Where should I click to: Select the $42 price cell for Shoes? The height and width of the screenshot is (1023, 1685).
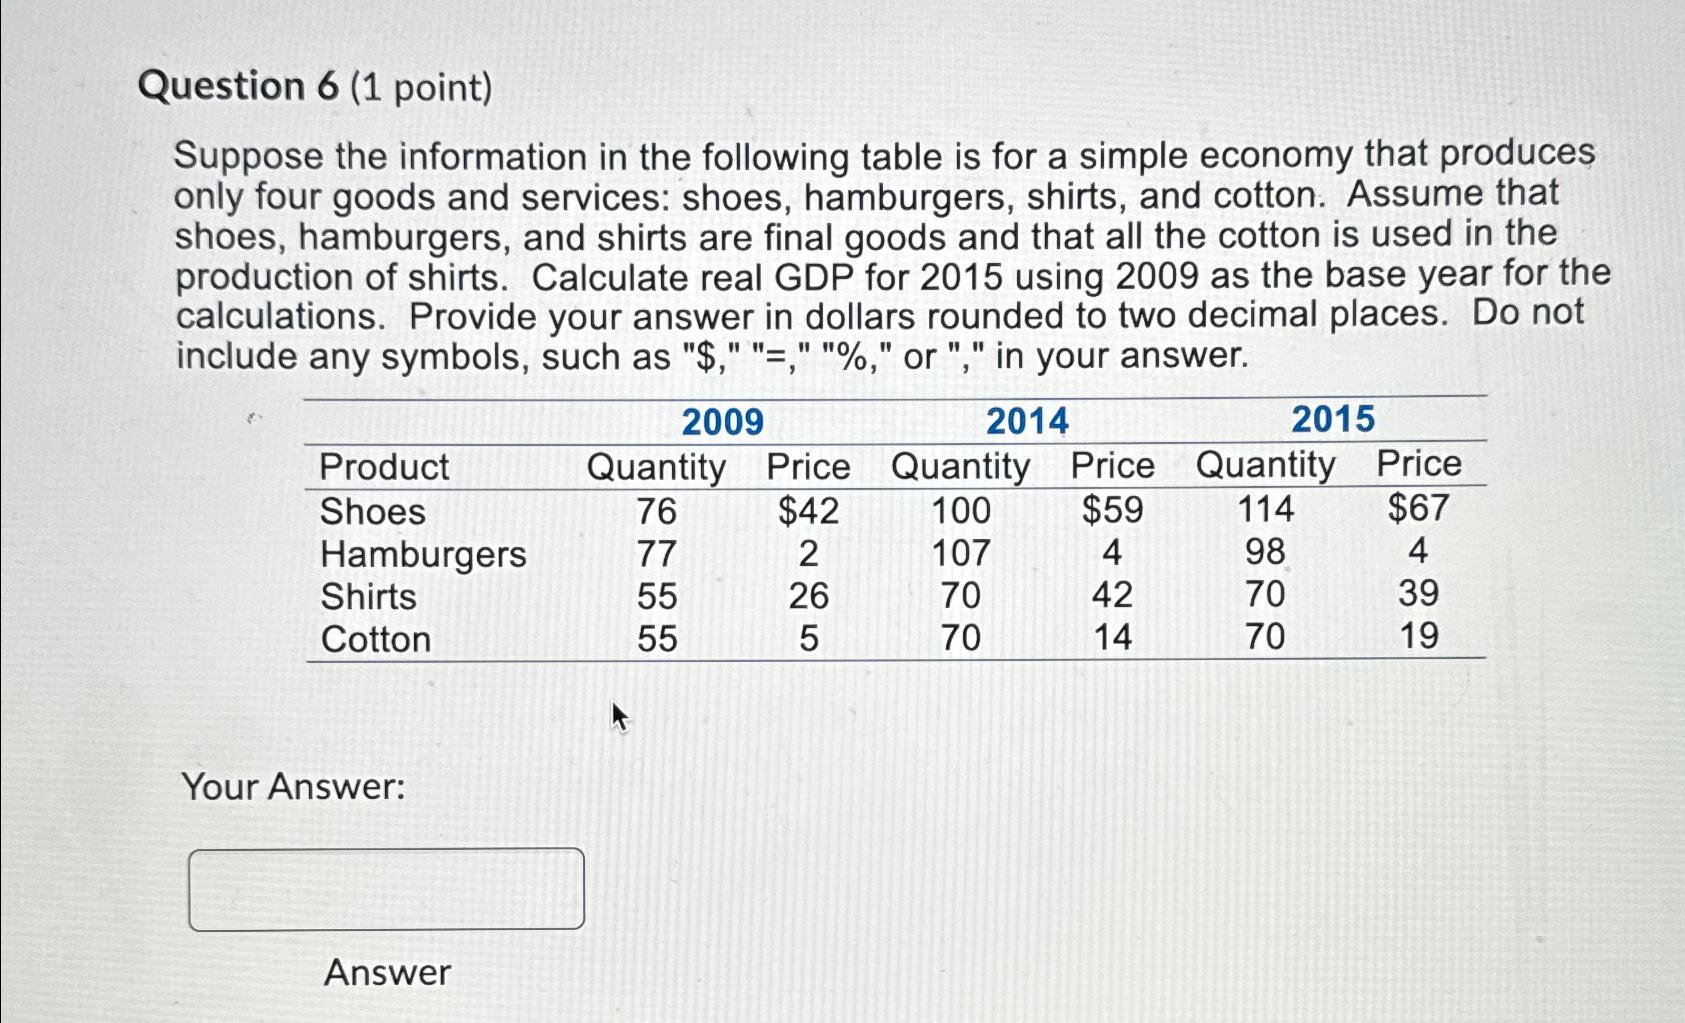806,512
